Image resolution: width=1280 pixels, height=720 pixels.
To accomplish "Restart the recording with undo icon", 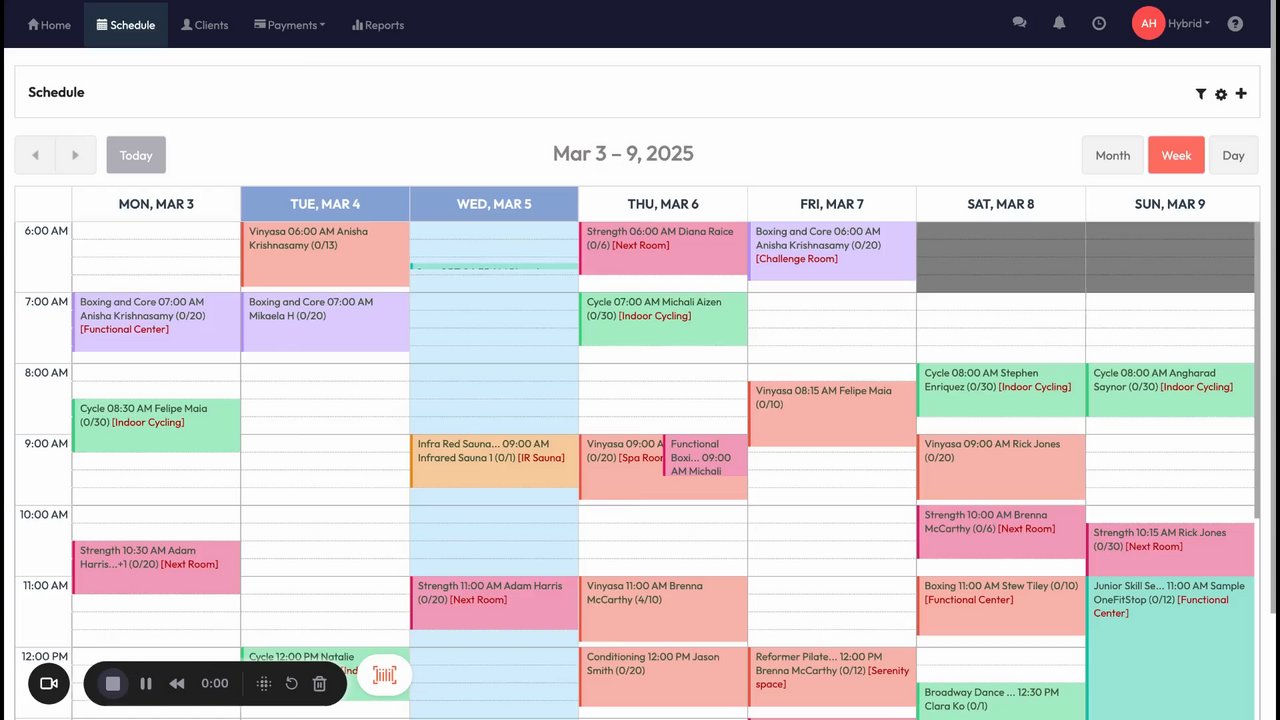I will coord(292,684).
